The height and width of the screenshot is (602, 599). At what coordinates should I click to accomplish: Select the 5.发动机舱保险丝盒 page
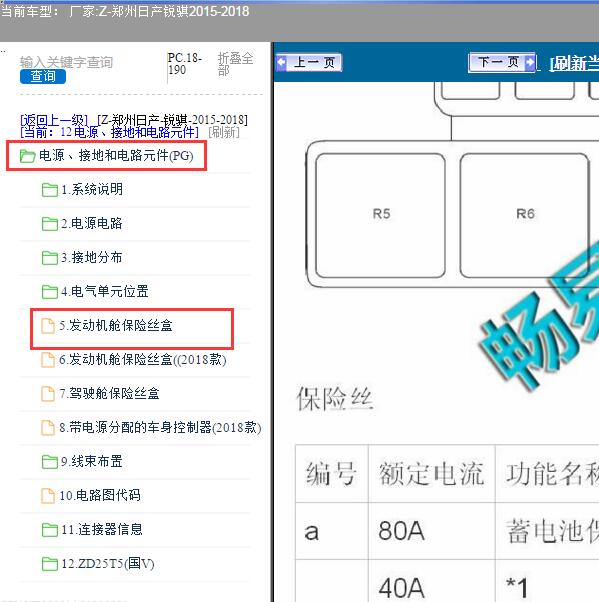pos(116,326)
